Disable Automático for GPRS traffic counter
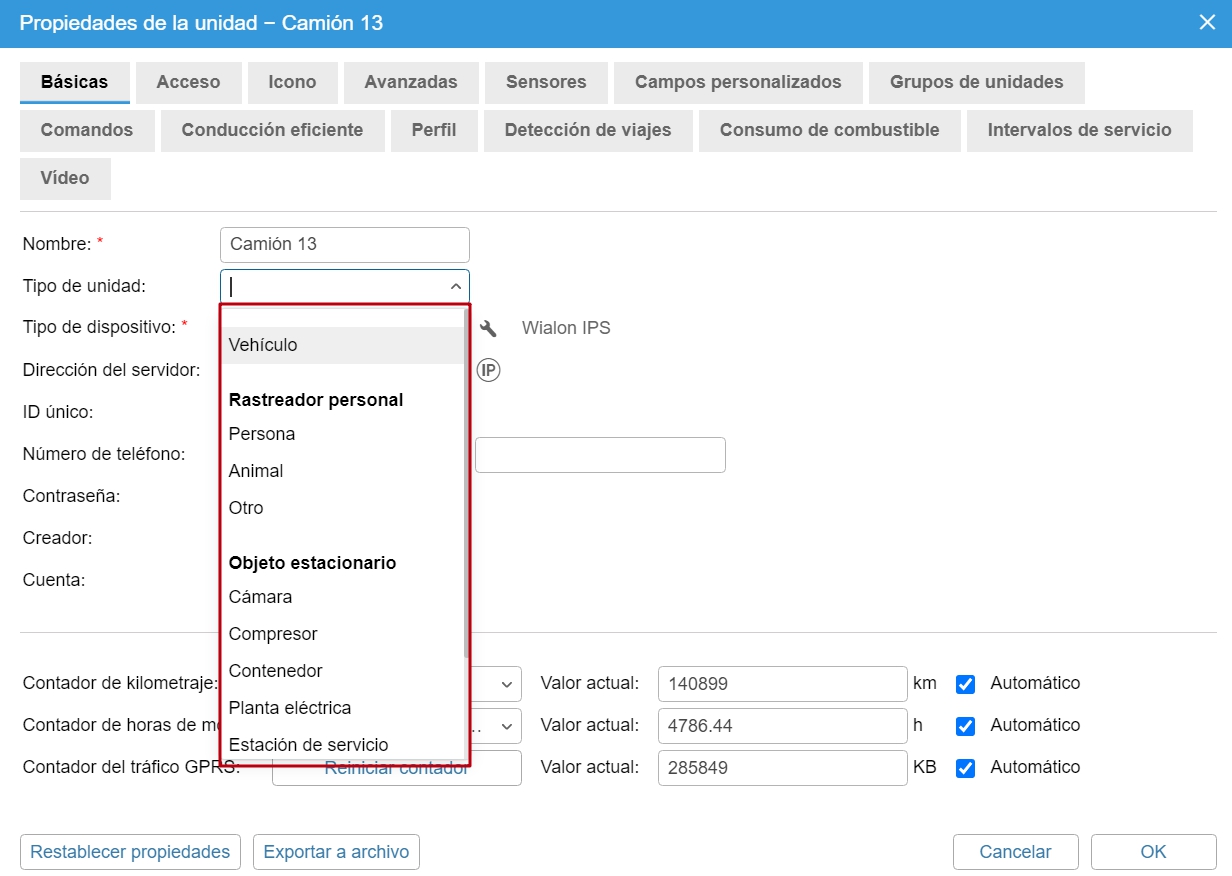1232x876 pixels. 965,768
